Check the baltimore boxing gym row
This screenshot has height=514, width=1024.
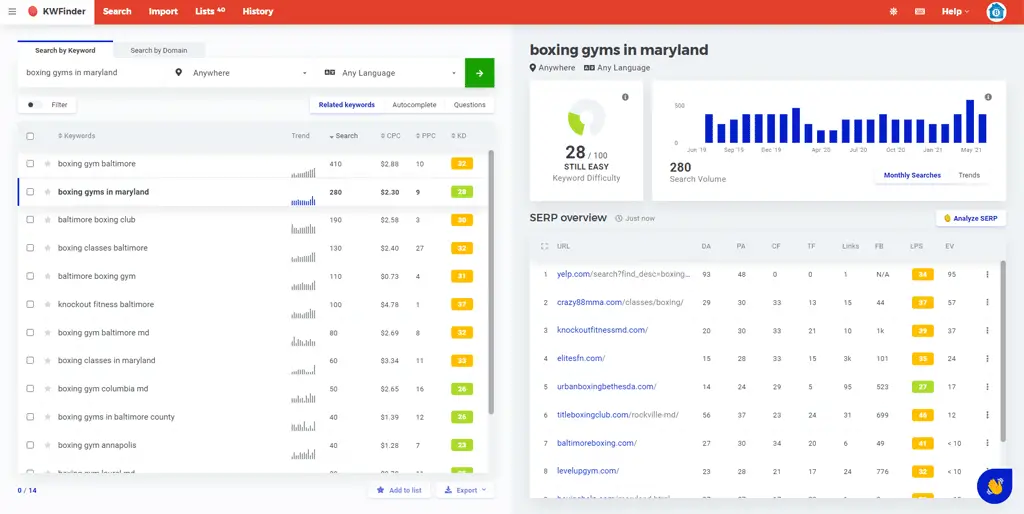click(30, 276)
